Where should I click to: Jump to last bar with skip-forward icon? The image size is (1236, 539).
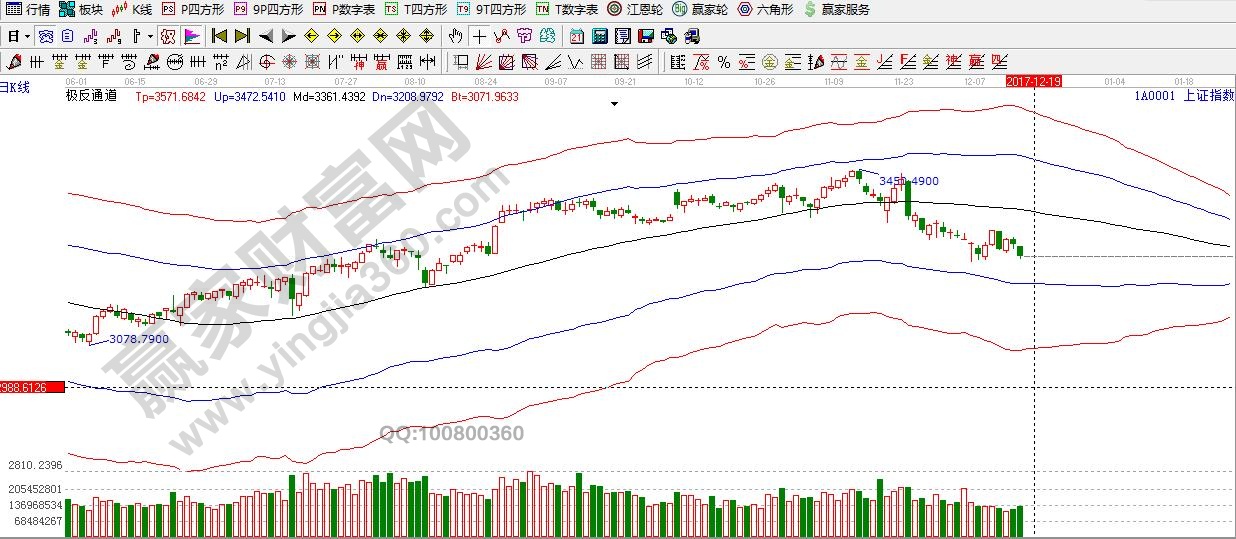pos(242,36)
